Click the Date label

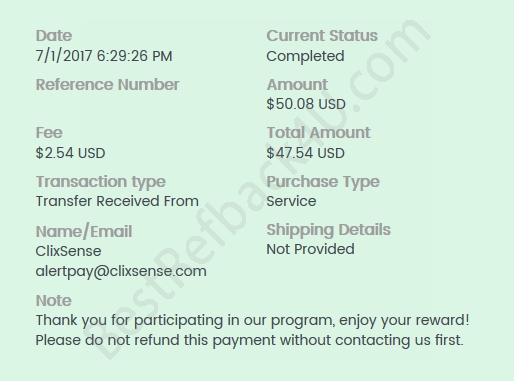tap(54, 36)
